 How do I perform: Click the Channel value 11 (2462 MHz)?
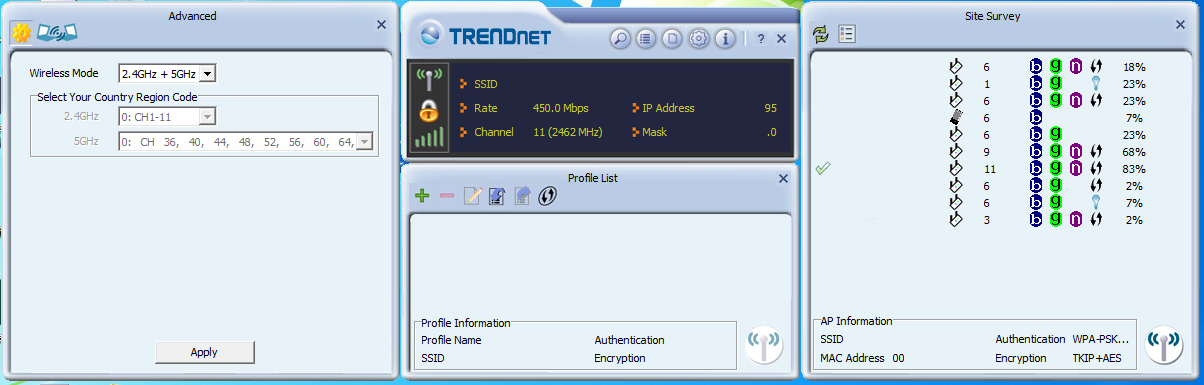click(x=567, y=132)
